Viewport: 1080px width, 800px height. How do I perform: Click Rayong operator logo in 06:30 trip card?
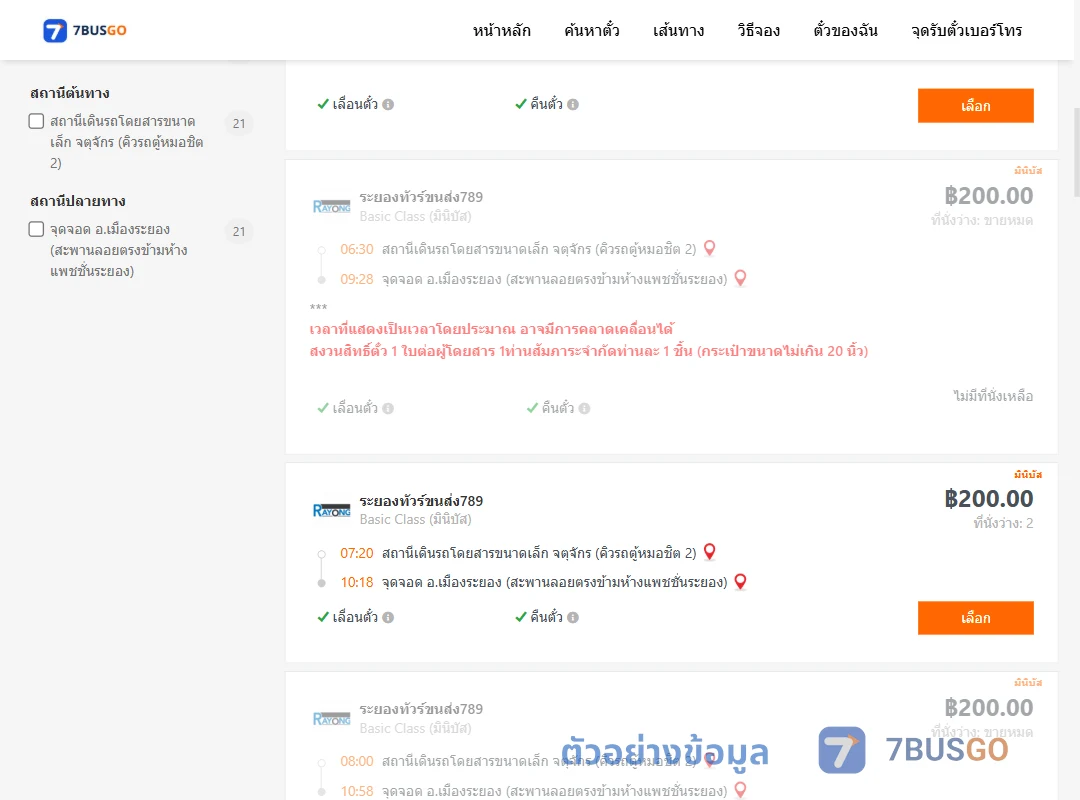(331, 207)
